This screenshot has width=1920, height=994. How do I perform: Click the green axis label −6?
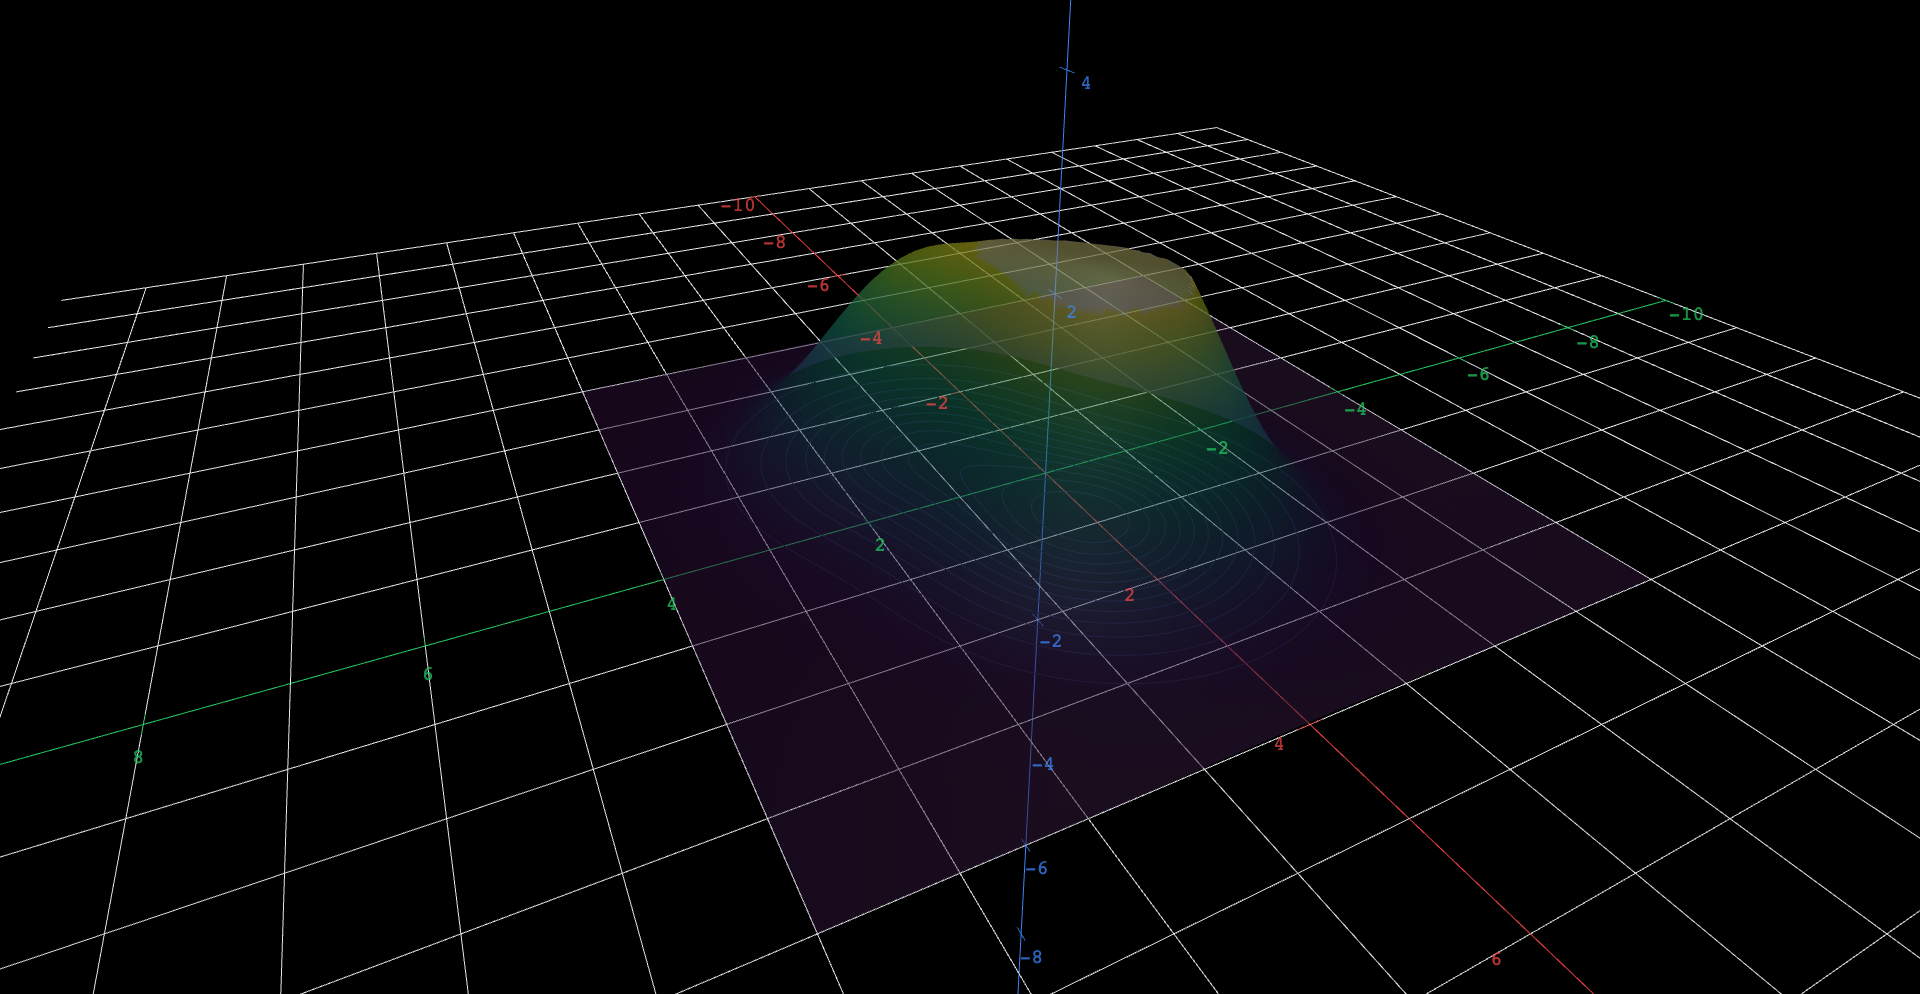point(1478,374)
